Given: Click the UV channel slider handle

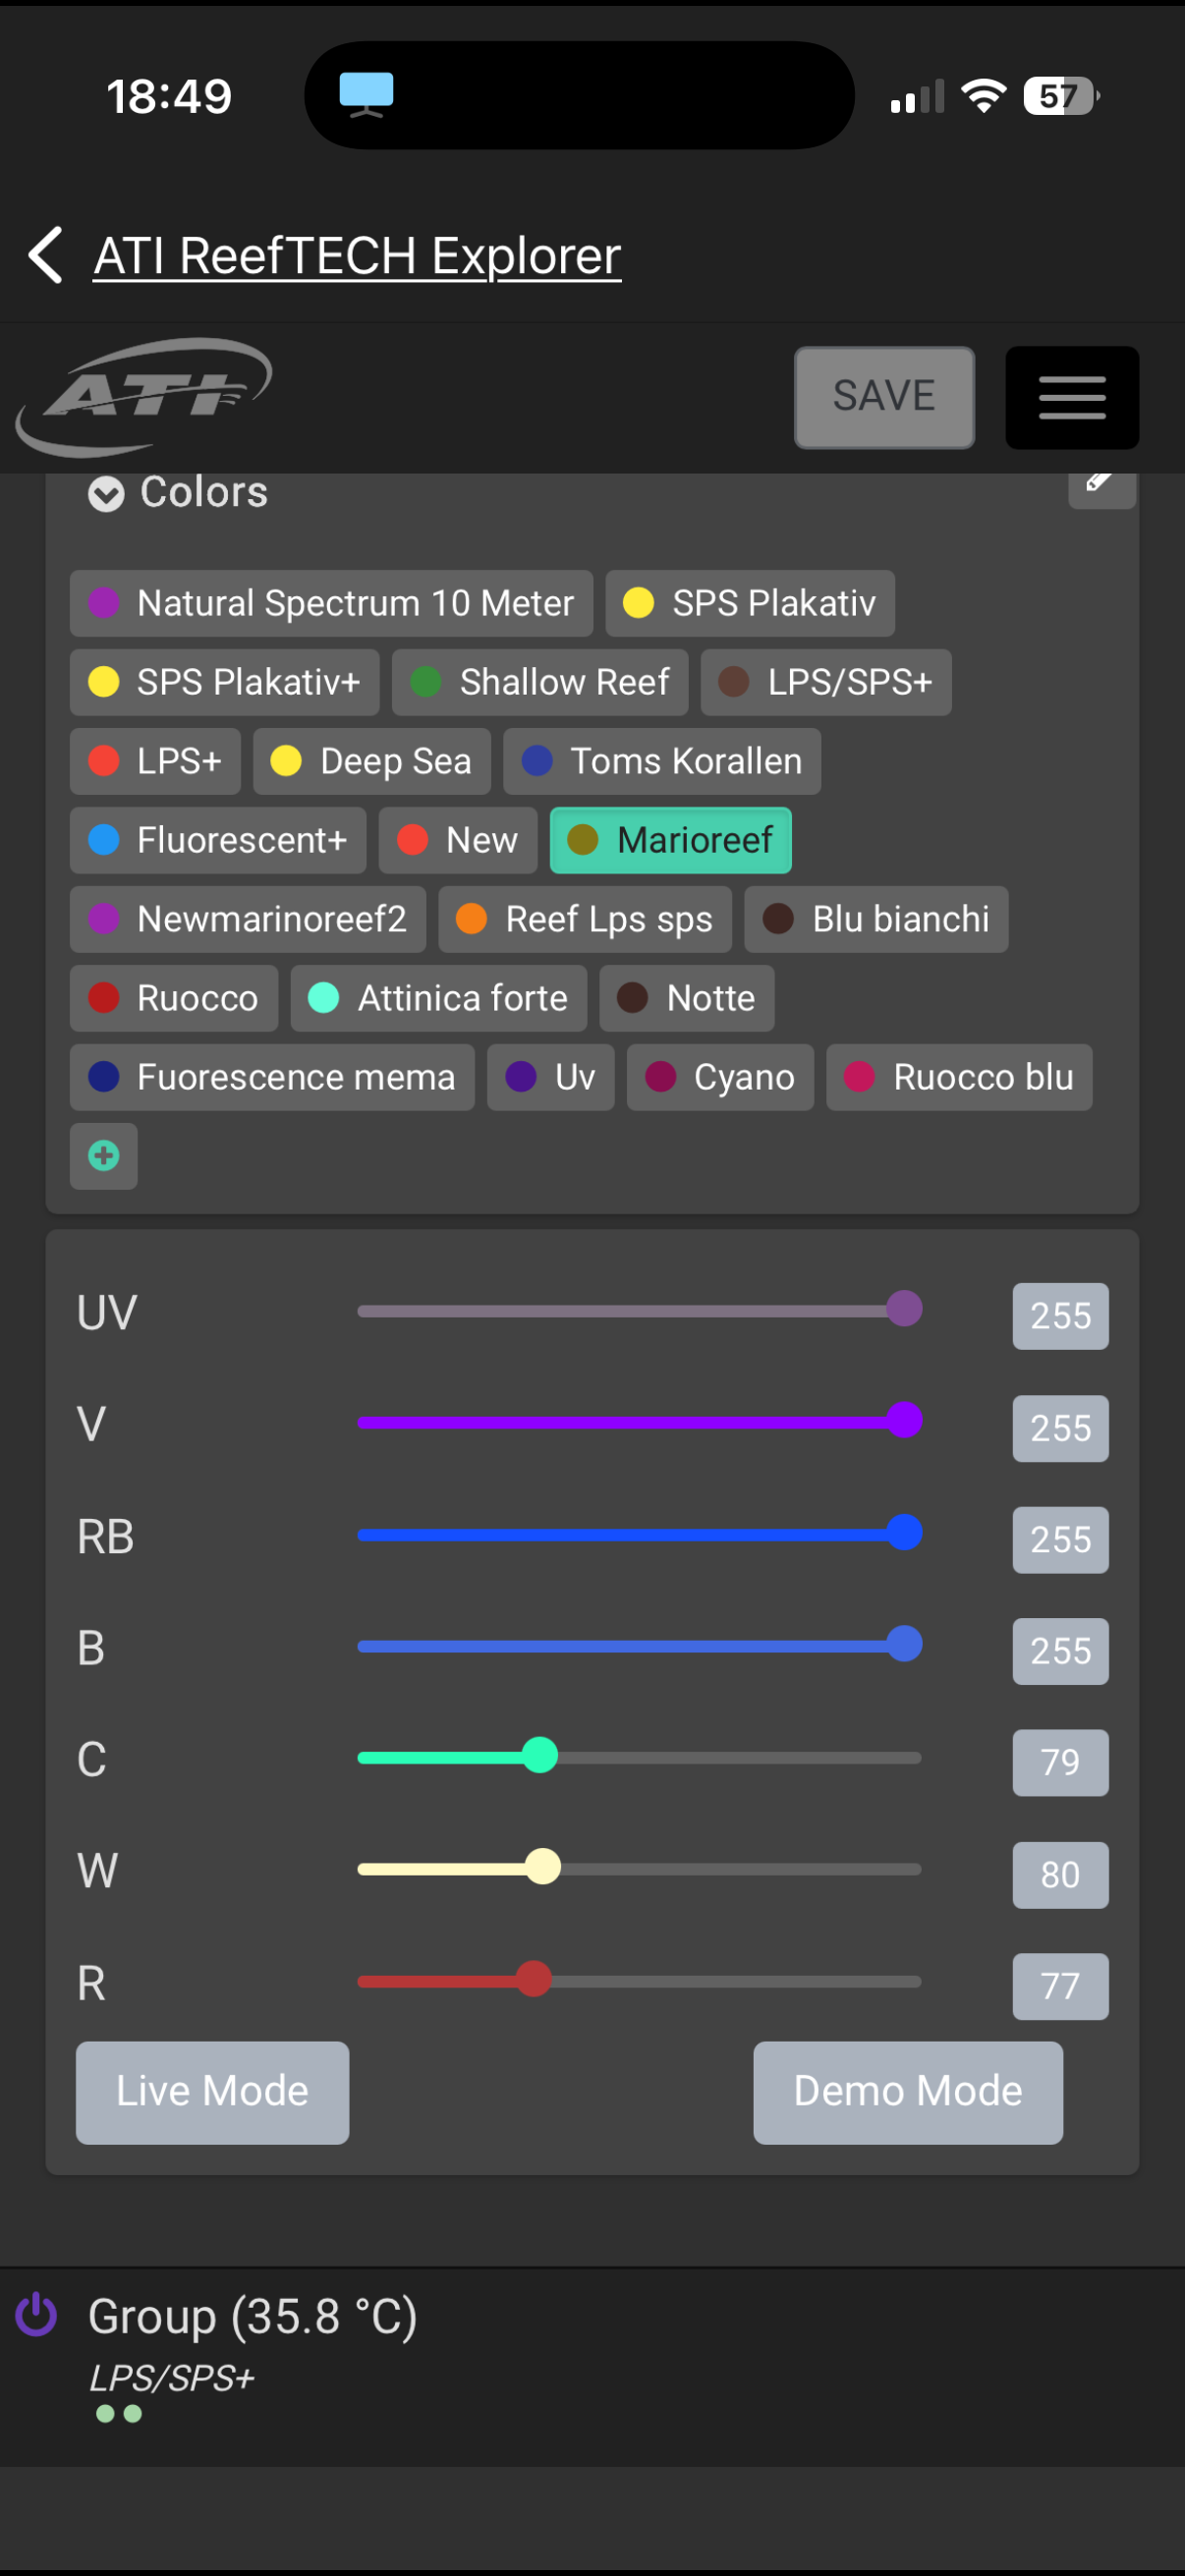Looking at the screenshot, I should coord(904,1309).
